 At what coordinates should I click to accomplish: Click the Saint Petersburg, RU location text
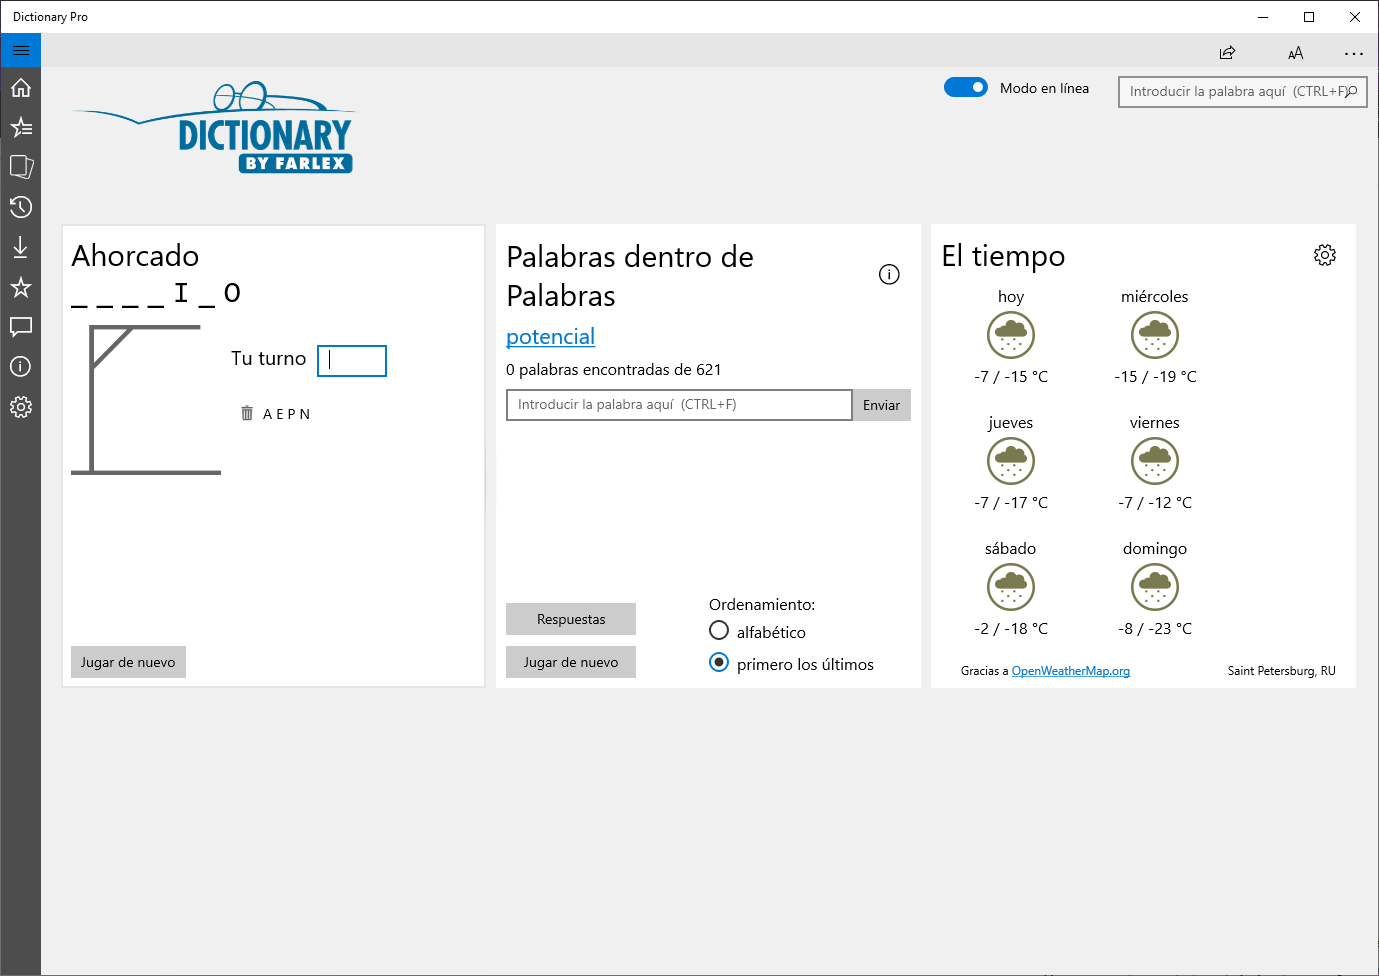[1282, 671]
